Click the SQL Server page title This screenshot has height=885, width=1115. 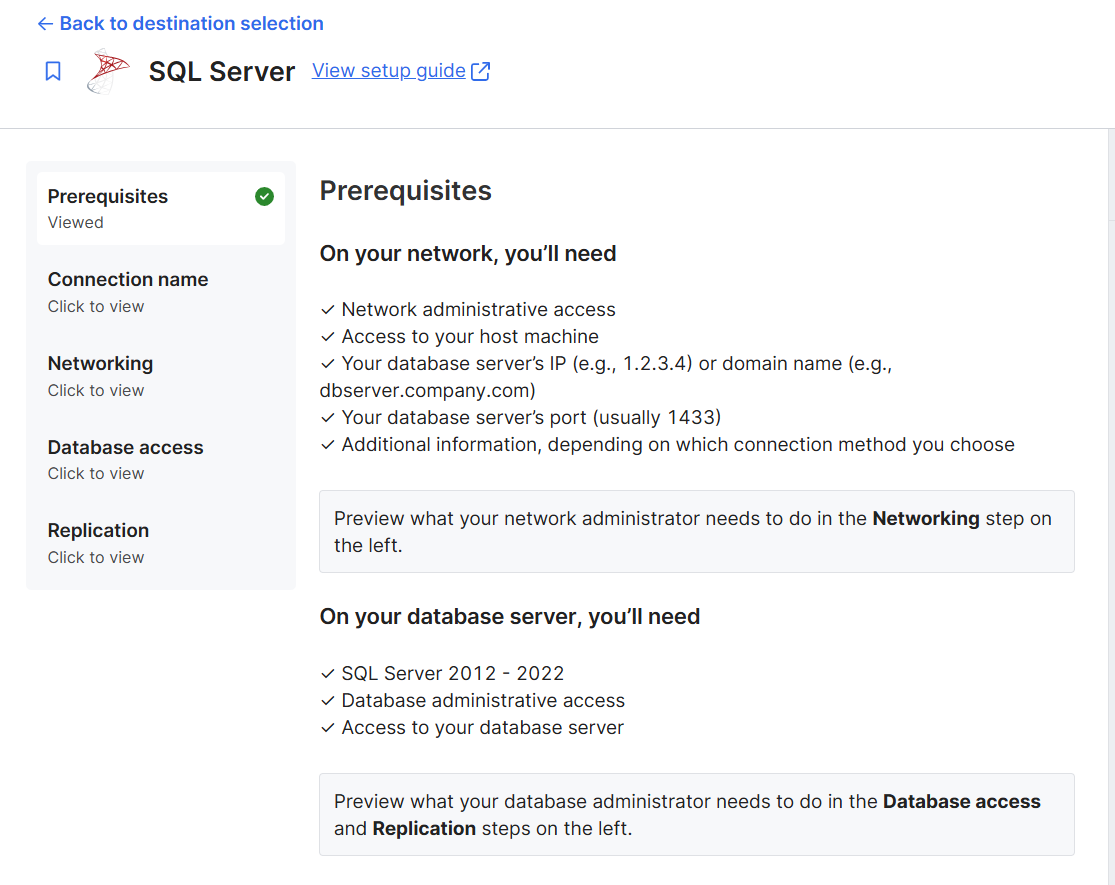pos(222,71)
